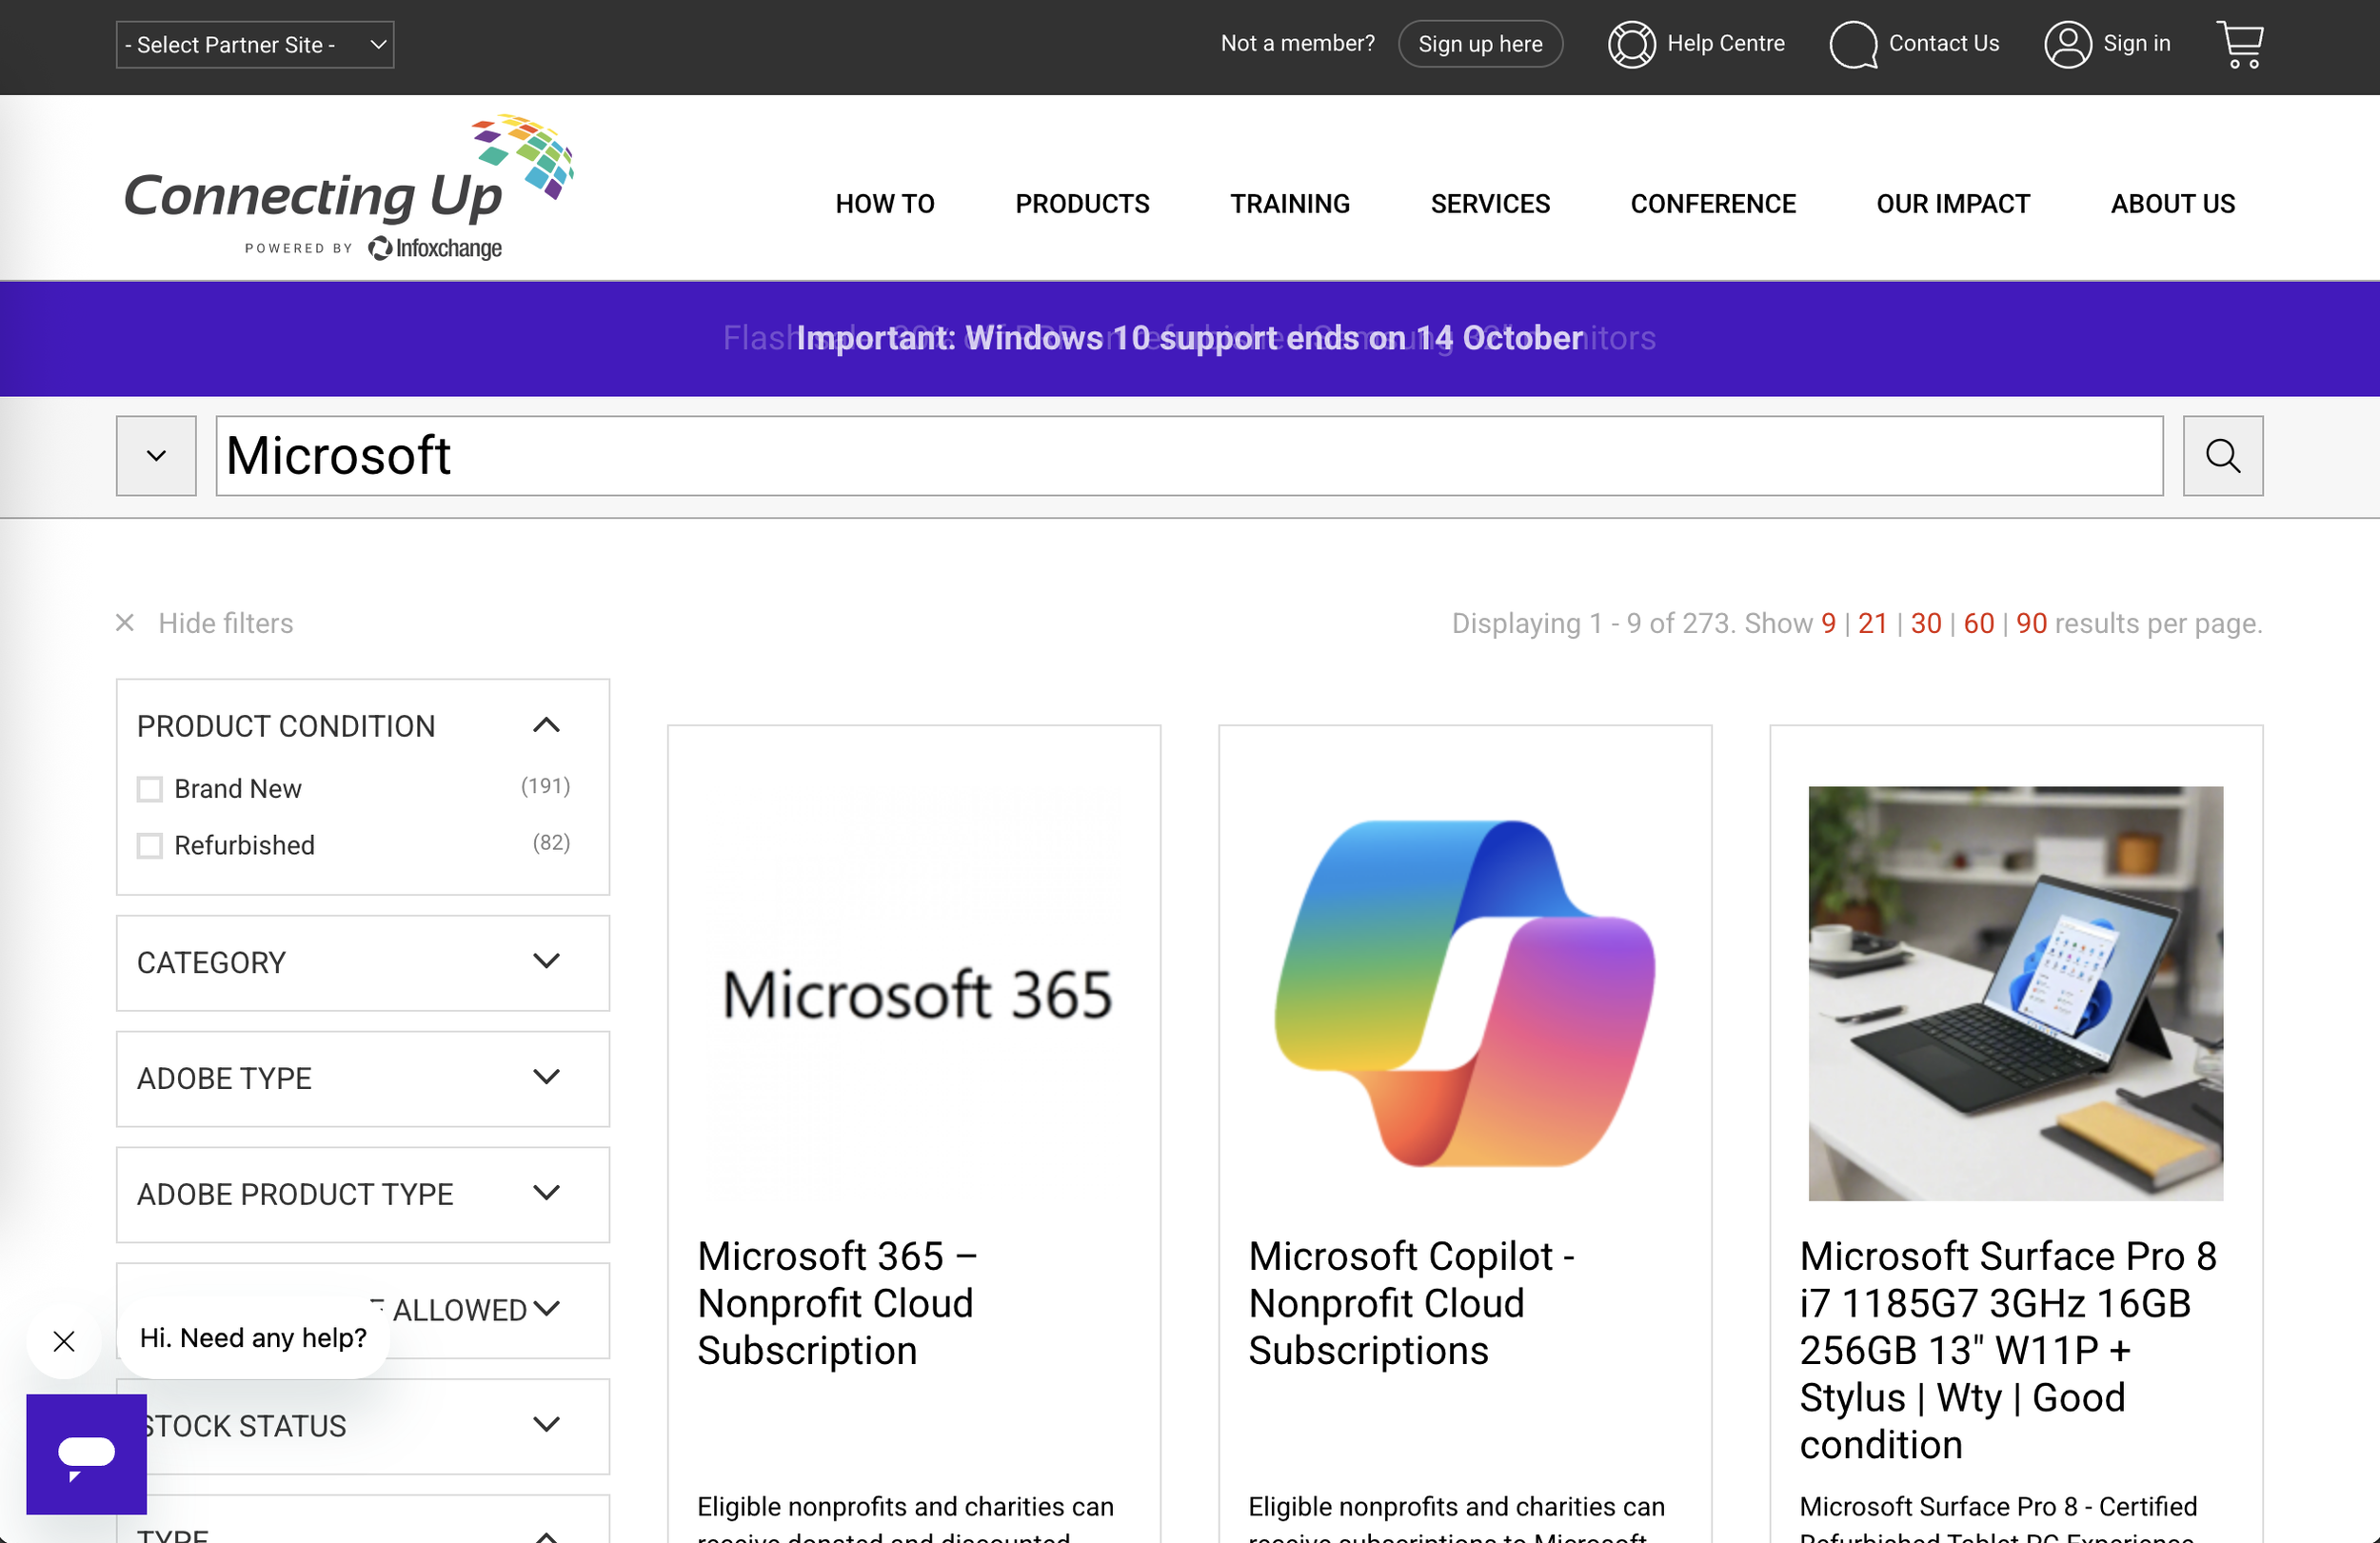Open the search category dropdown arrow
This screenshot has width=2380, height=1543.
coord(156,456)
